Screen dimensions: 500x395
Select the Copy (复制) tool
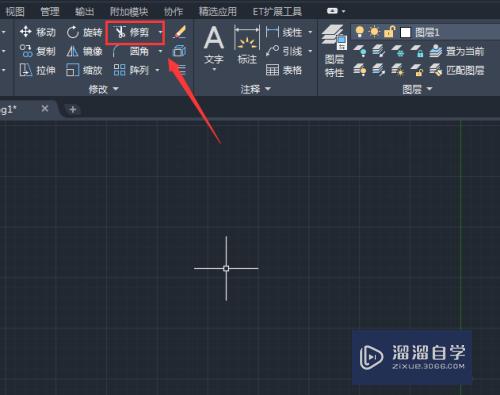pos(38,51)
